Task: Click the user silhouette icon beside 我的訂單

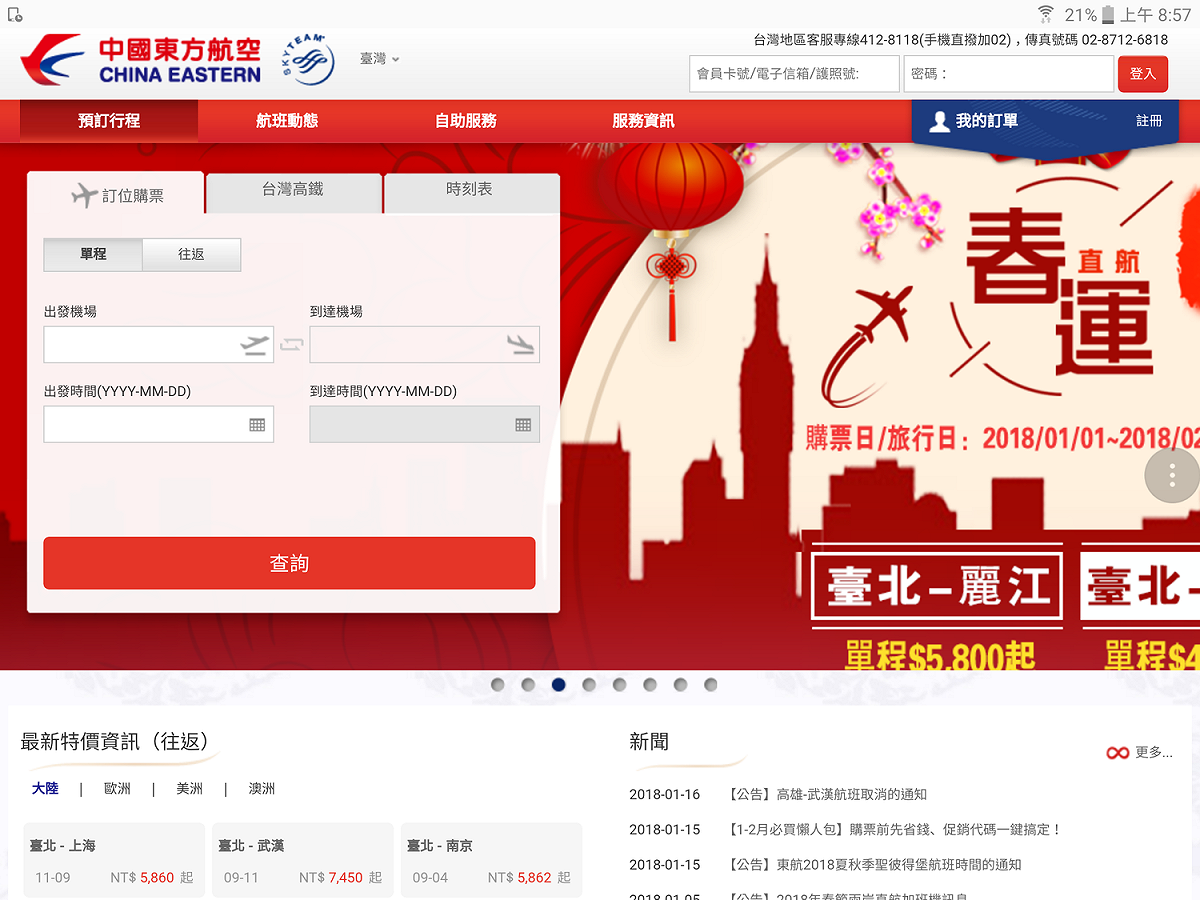Action: (939, 121)
